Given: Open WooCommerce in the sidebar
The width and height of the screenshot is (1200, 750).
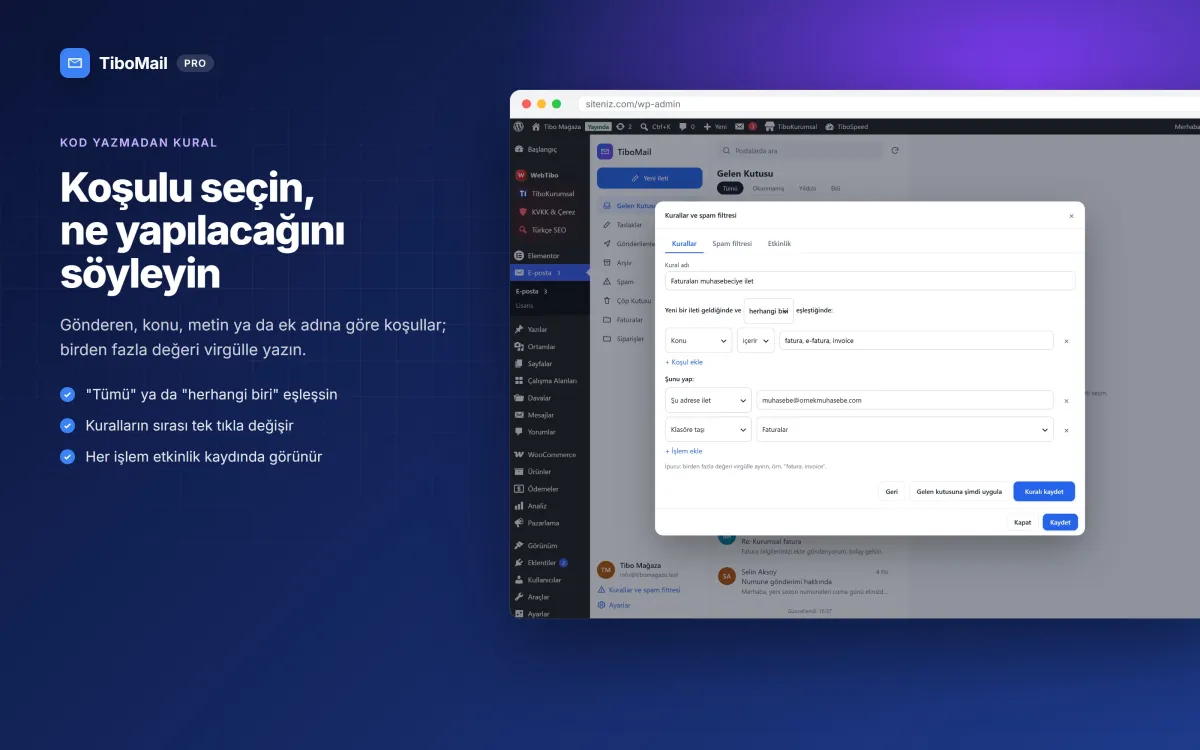Looking at the screenshot, I should [549, 454].
